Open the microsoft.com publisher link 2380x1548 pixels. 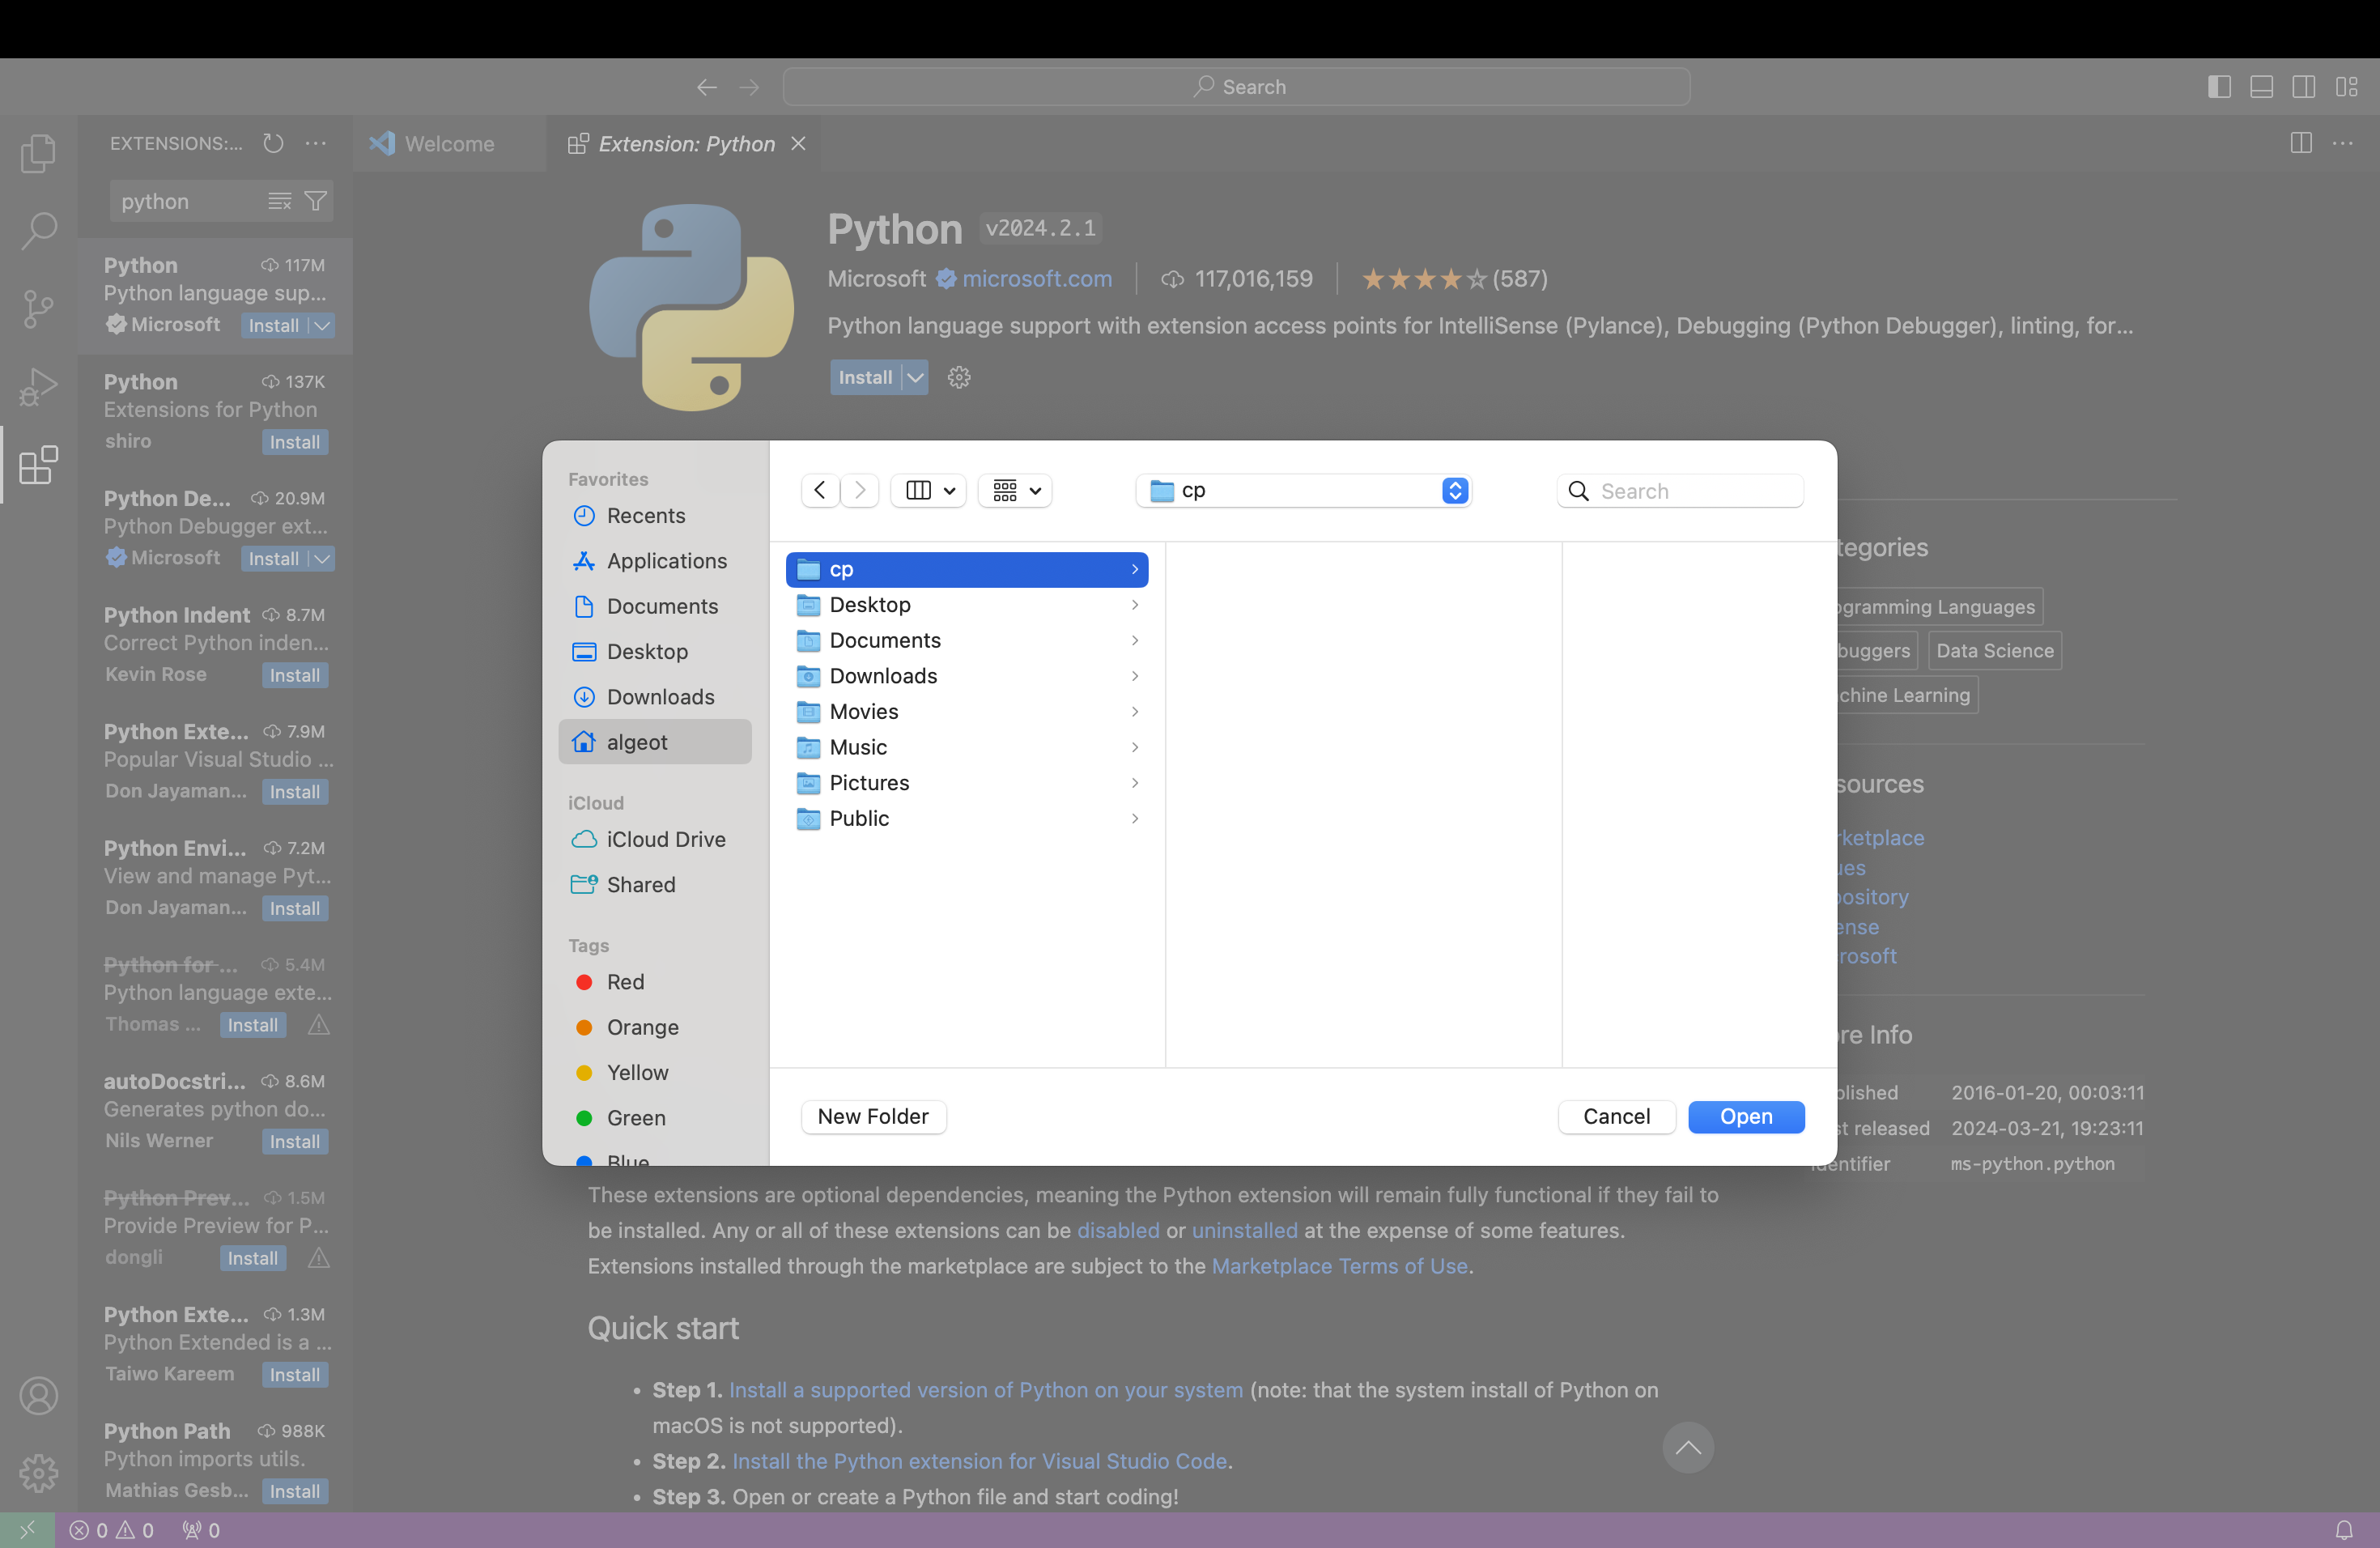coord(1037,279)
